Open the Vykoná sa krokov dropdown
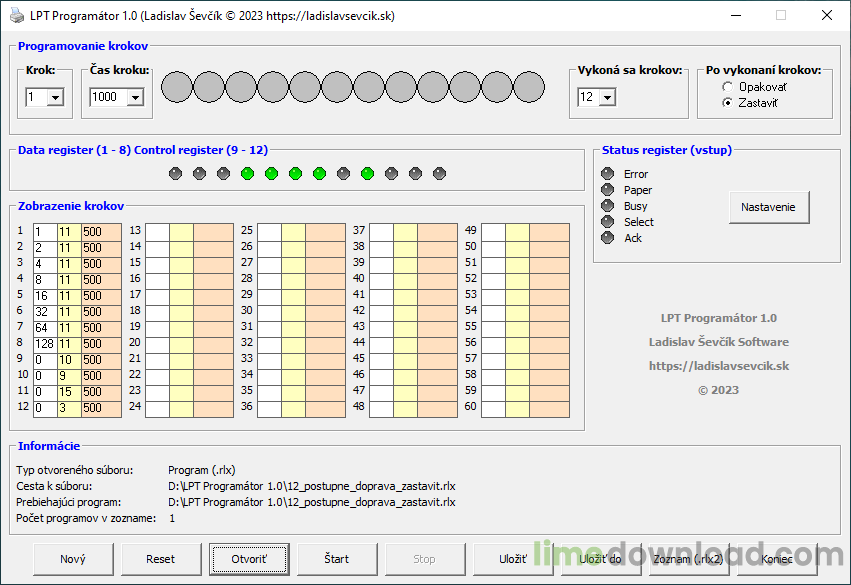The image size is (851, 585). (606, 97)
